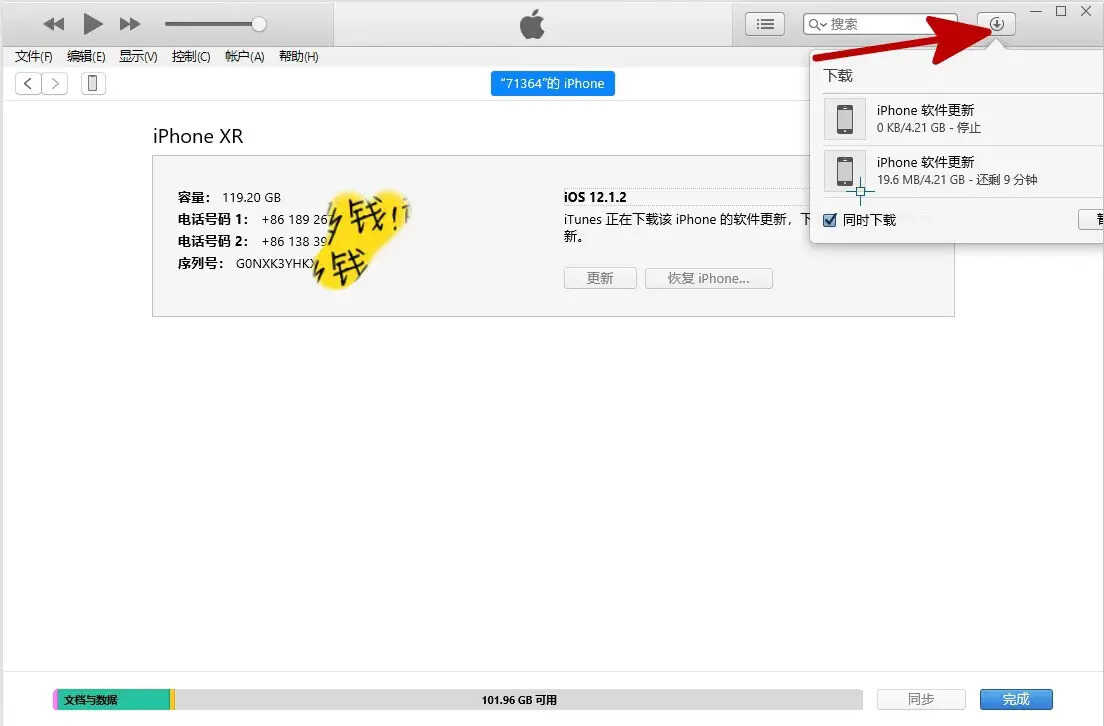Click the 搜索 search field
The width and height of the screenshot is (1104, 726).
click(x=880, y=24)
